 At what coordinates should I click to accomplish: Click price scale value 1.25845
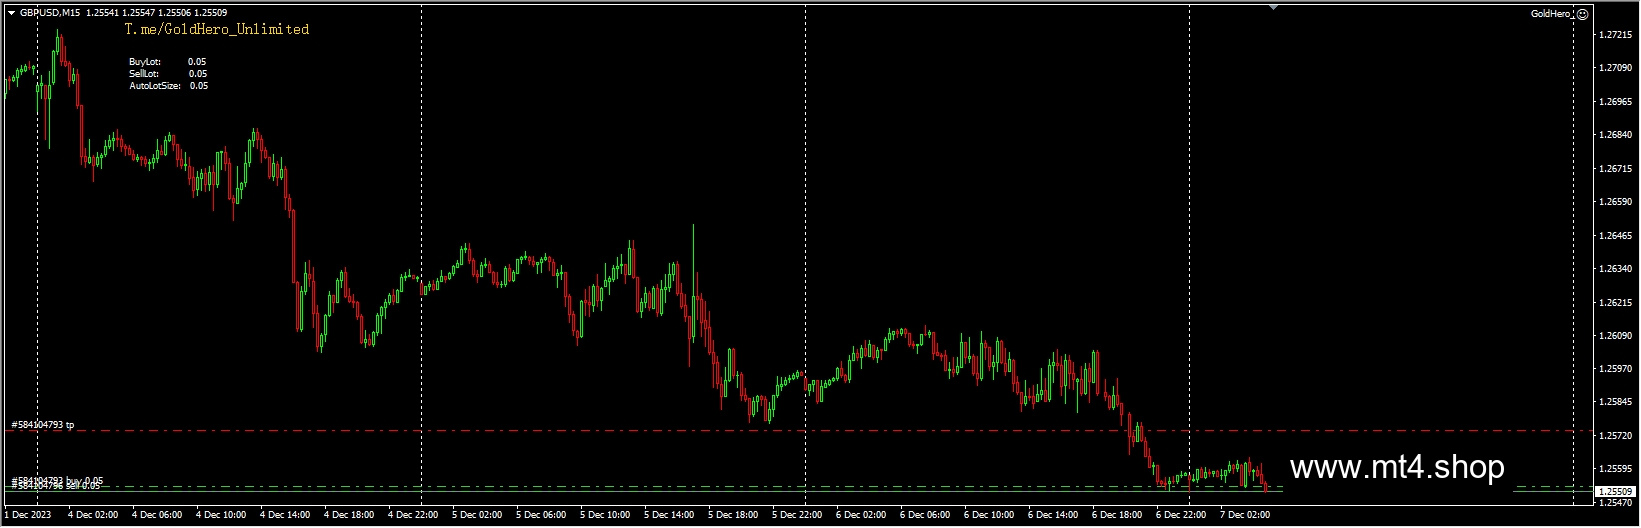click(1615, 402)
